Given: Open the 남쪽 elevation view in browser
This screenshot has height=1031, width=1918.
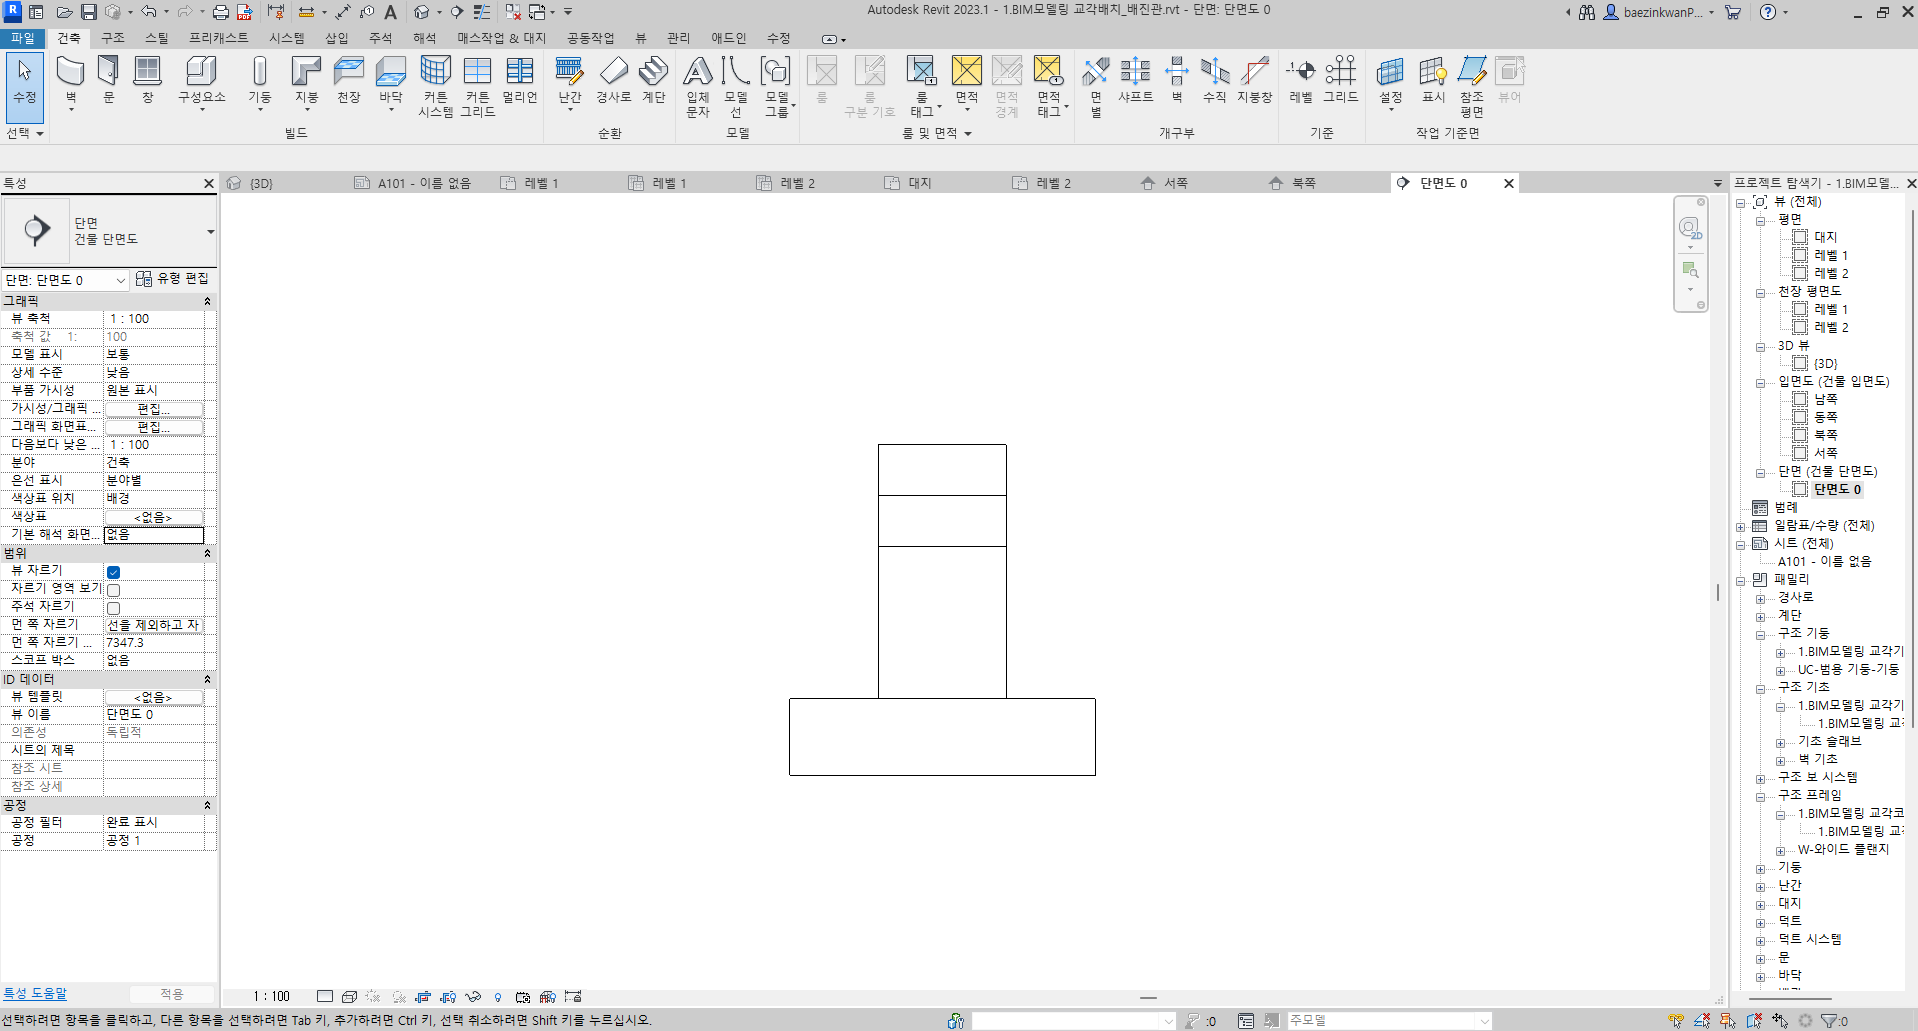Looking at the screenshot, I should 1825,399.
